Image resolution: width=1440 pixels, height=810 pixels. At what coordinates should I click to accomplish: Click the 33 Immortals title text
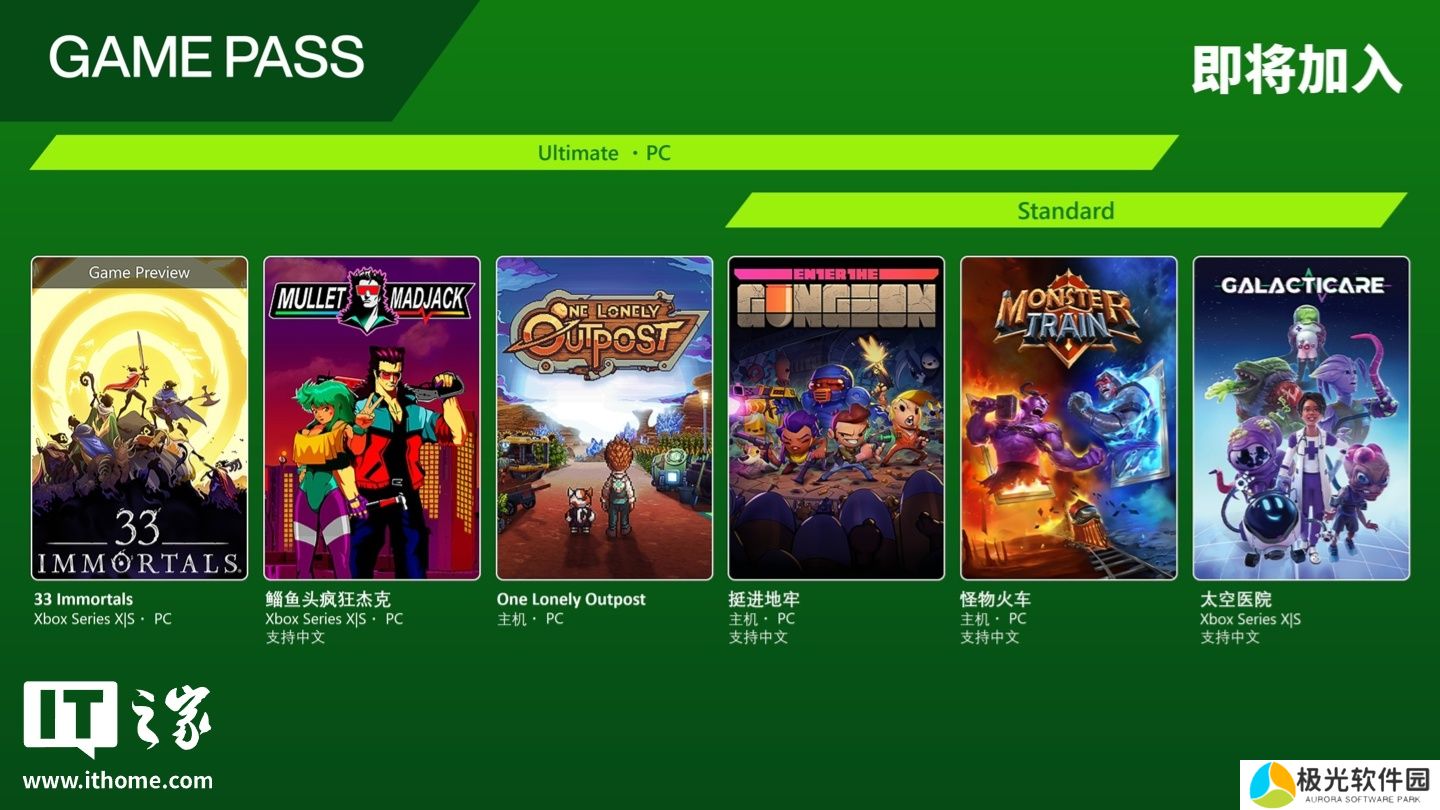83,599
